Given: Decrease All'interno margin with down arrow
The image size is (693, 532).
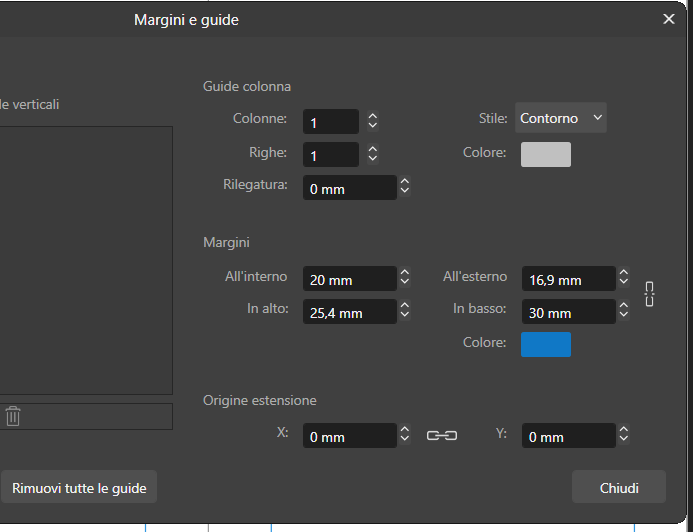Looking at the screenshot, I should [404, 283].
